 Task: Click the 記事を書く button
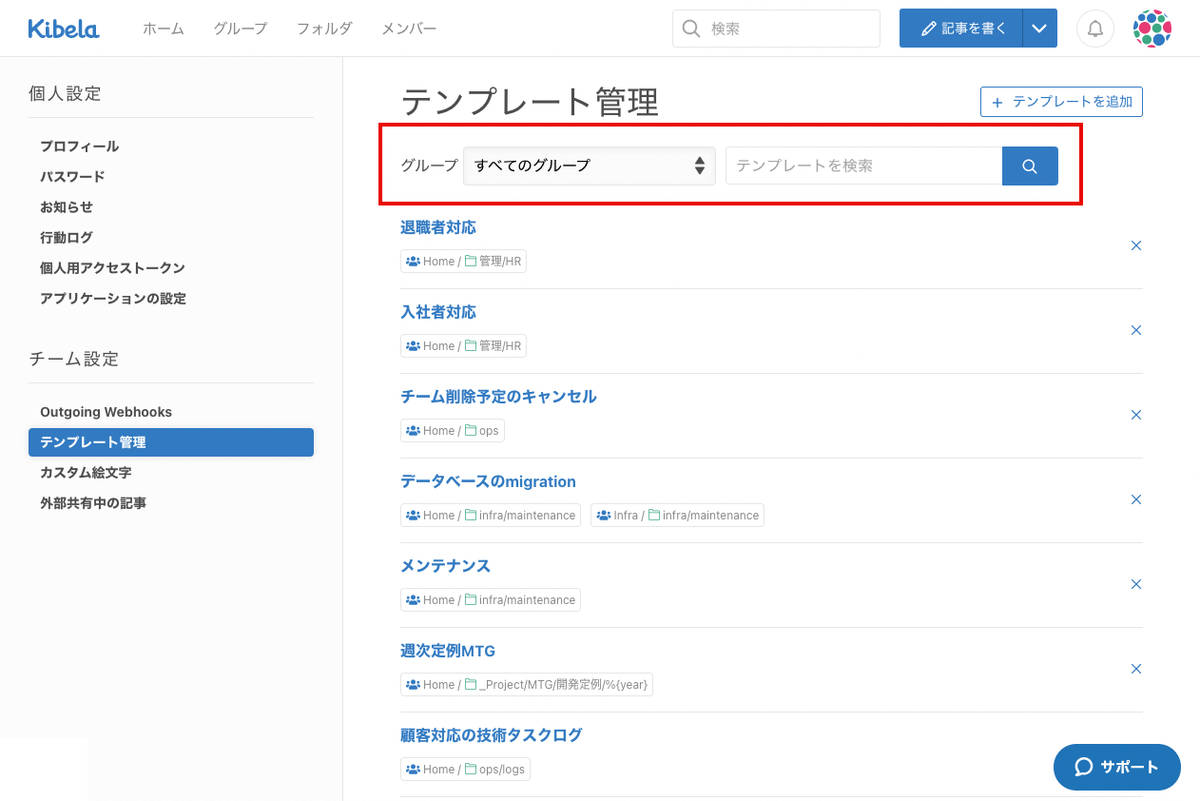pos(961,29)
